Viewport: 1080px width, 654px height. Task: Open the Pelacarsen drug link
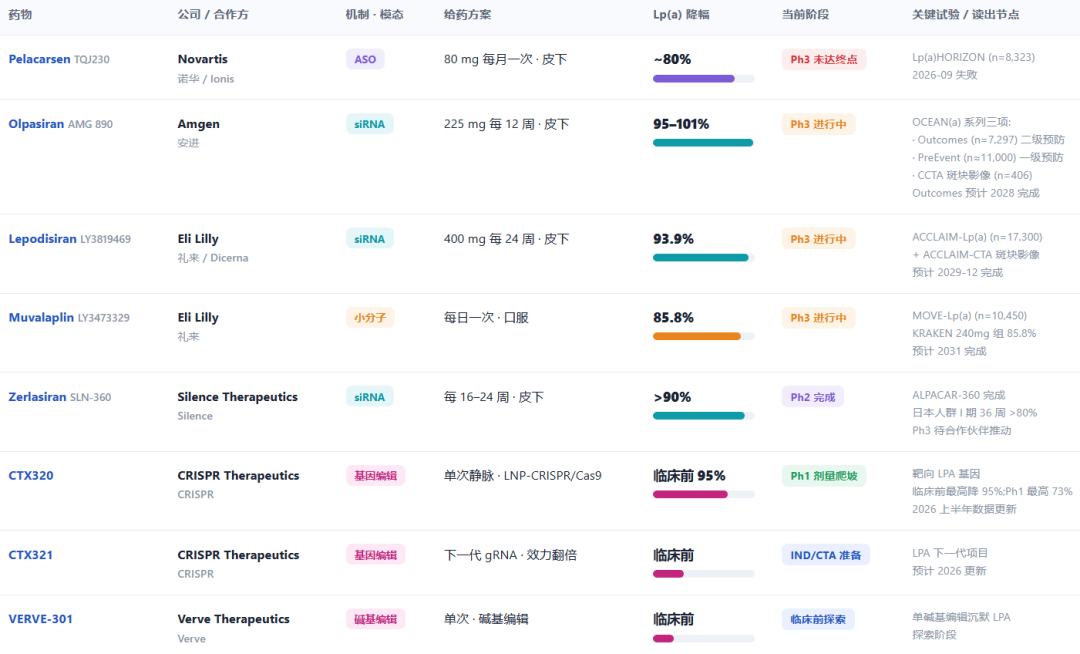coord(39,59)
